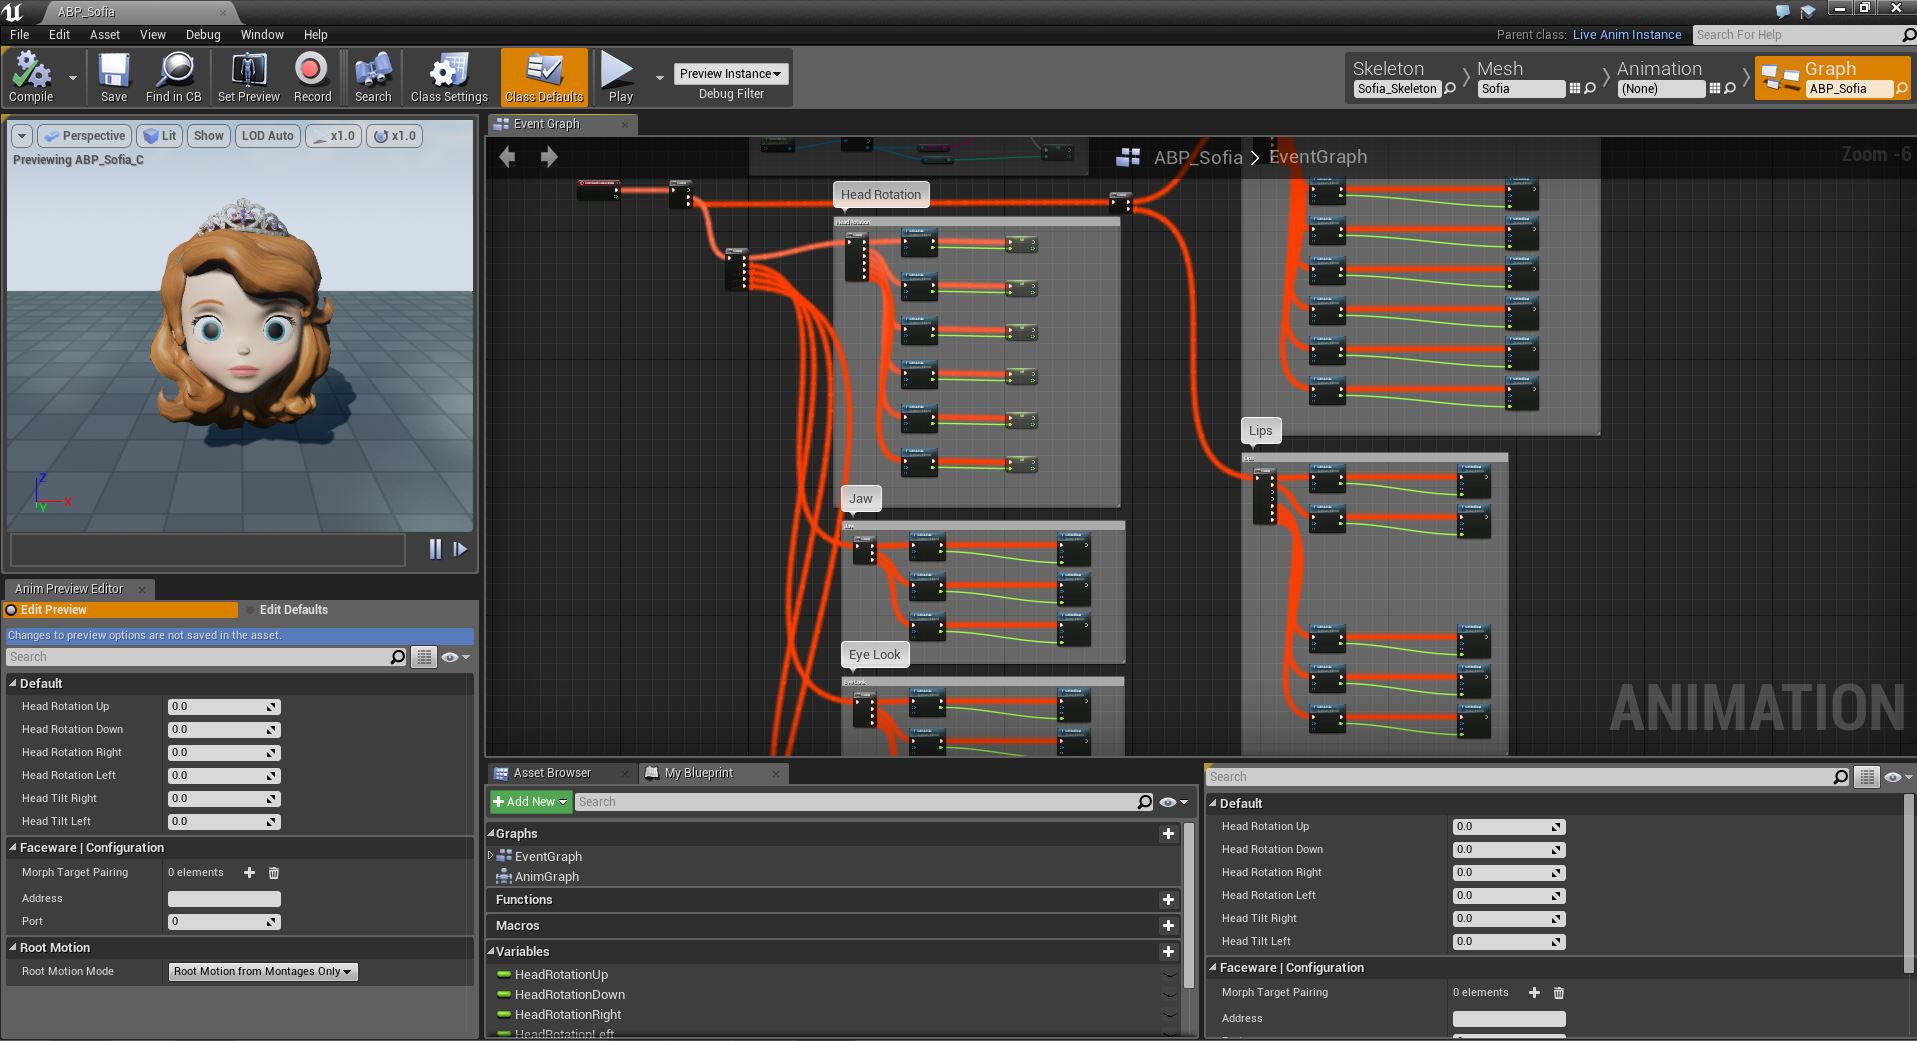
Task: Find Sofia_Skeleton in content browser
Action: [x=1450, y=89]
